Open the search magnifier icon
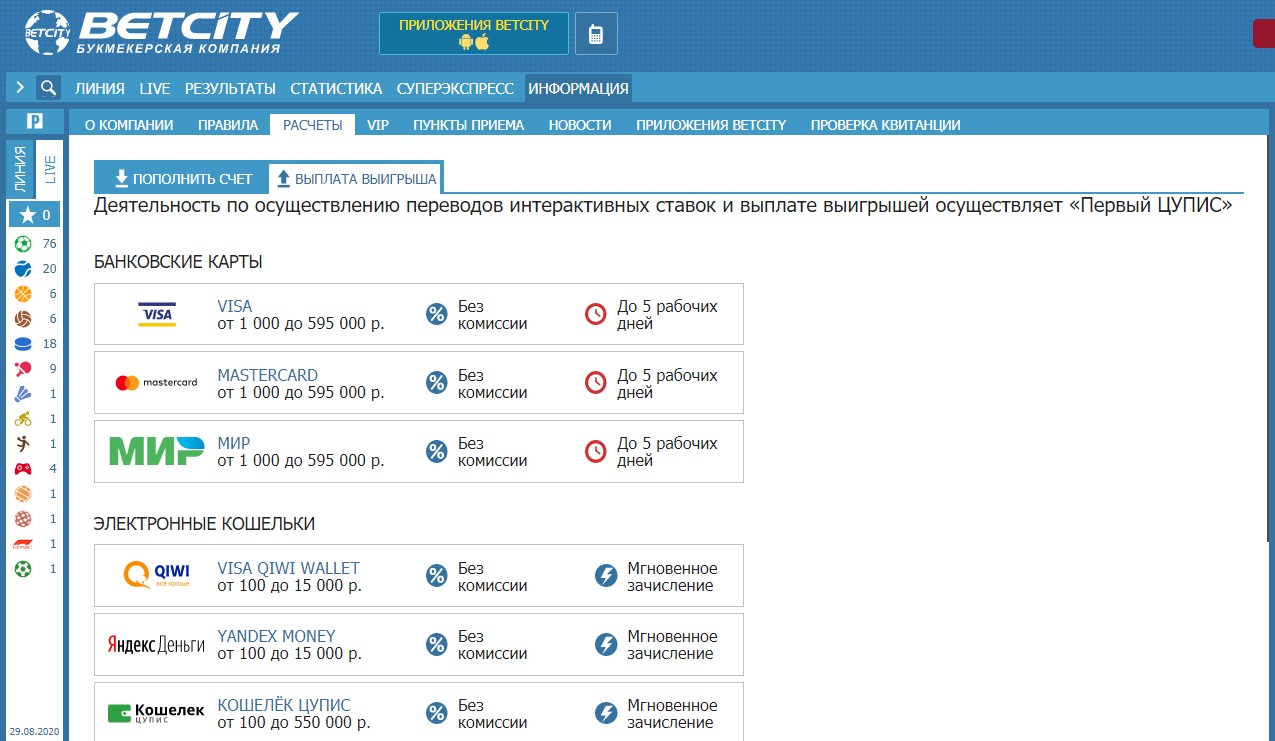The image size is (1275, 741). 48,88
